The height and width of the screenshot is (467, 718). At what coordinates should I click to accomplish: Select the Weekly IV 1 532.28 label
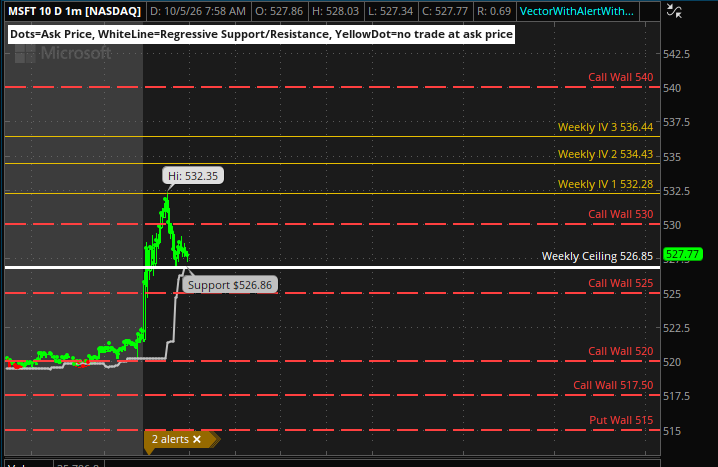(605, 184)
